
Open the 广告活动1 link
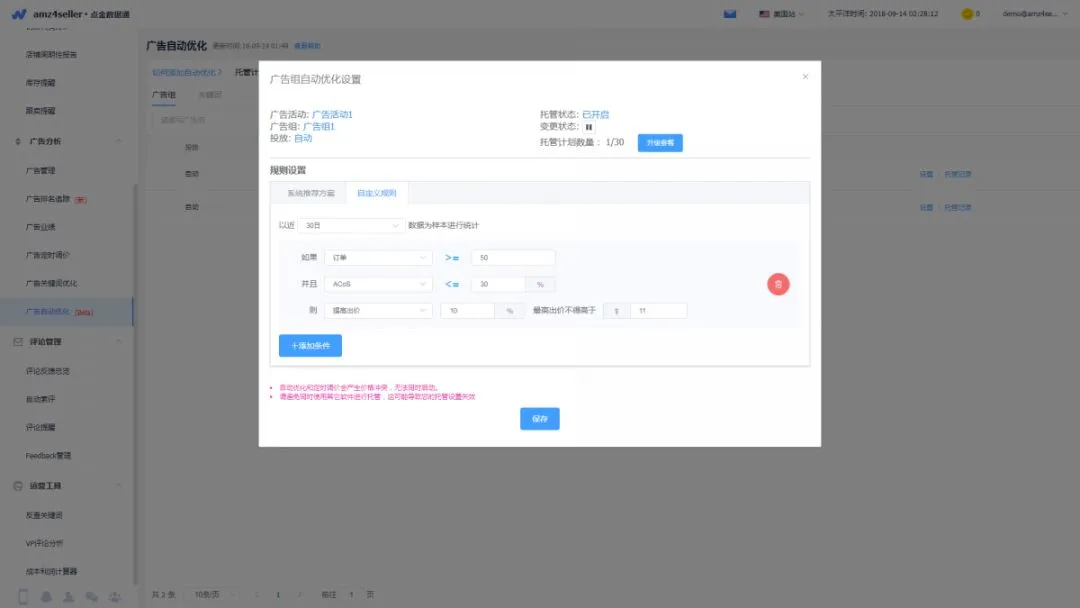point(332,114)
